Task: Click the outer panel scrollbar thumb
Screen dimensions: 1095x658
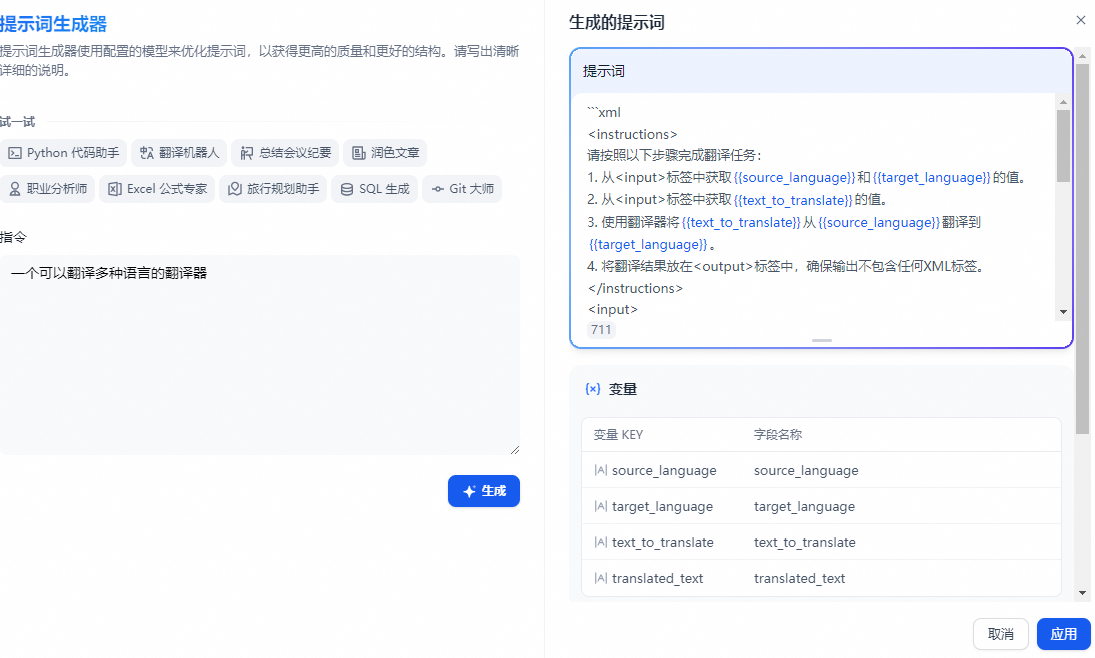Action: [x=1082, y=249]
